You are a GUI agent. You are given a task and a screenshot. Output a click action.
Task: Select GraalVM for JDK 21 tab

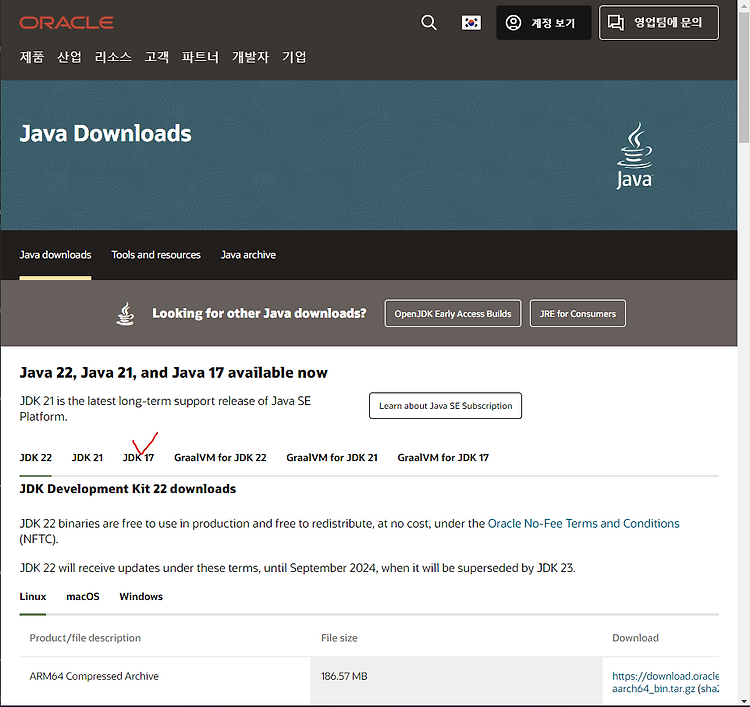[x=332, y=458]
